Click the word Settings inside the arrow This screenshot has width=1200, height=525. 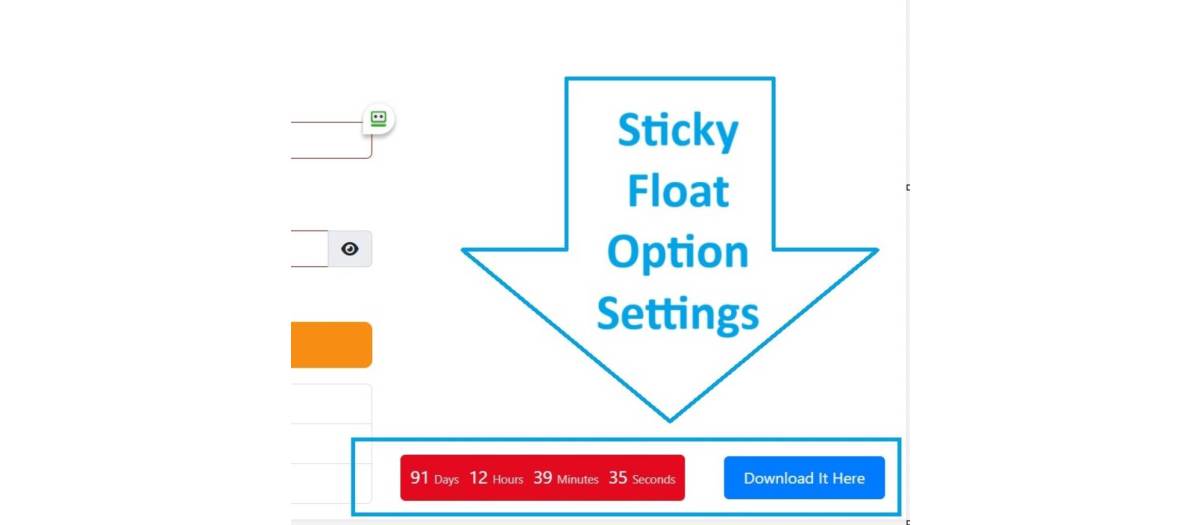(677, 314)
